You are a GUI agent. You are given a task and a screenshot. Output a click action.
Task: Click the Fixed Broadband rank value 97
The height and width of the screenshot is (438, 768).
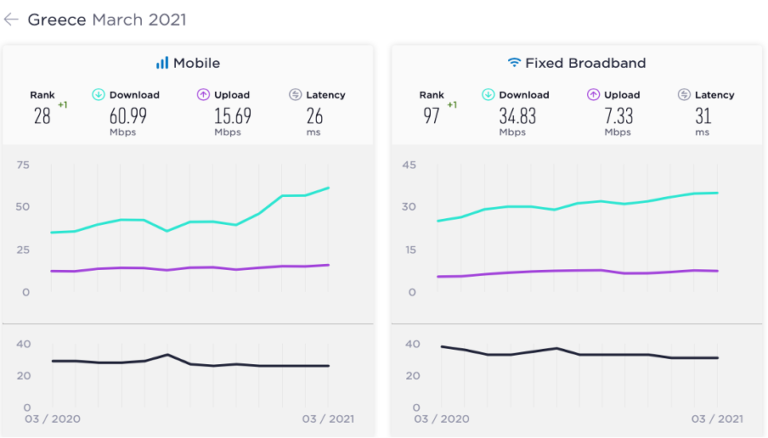(x=432, y=116)
